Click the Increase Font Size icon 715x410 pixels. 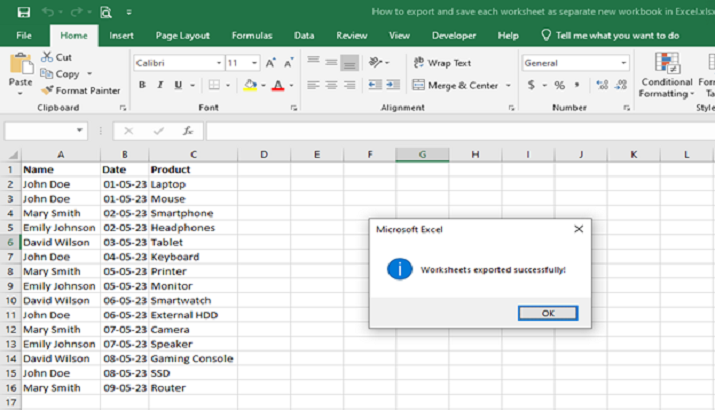click(270, 62)
